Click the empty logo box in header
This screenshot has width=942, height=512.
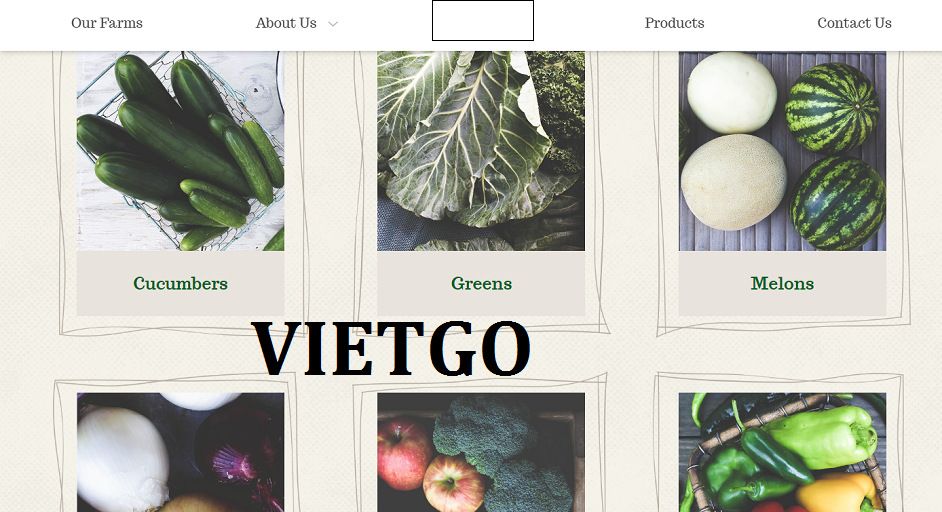483,20
